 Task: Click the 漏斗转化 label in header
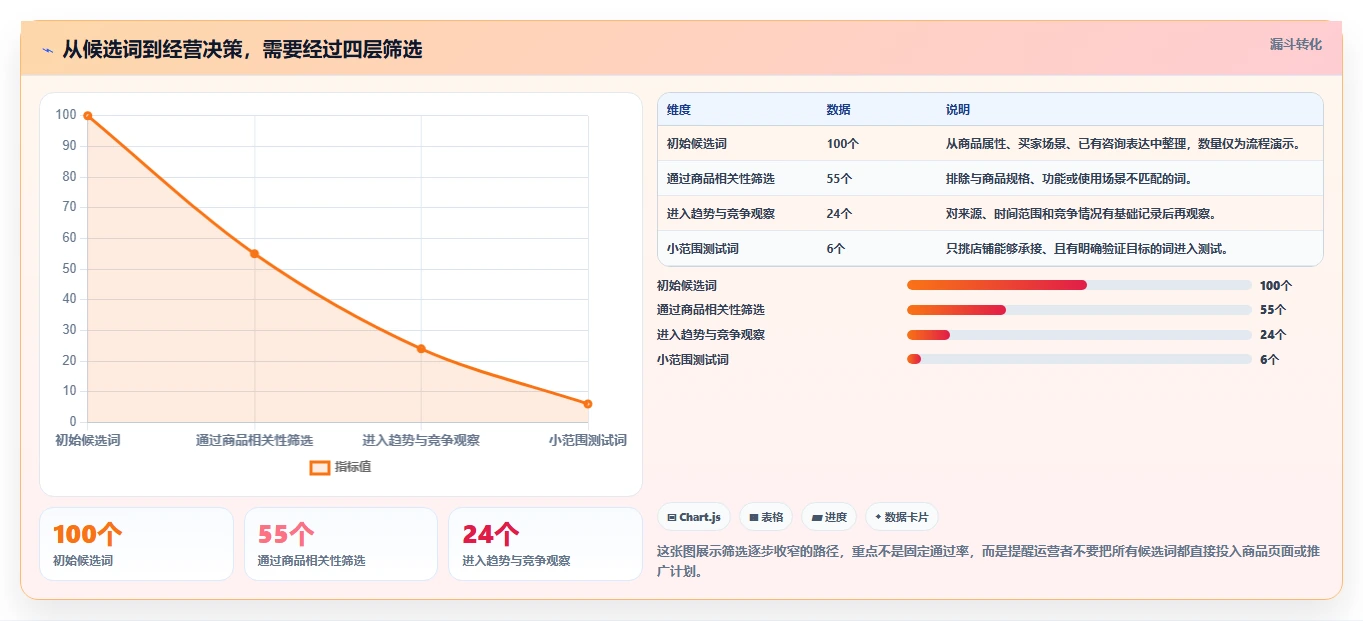click(1295, 45)
